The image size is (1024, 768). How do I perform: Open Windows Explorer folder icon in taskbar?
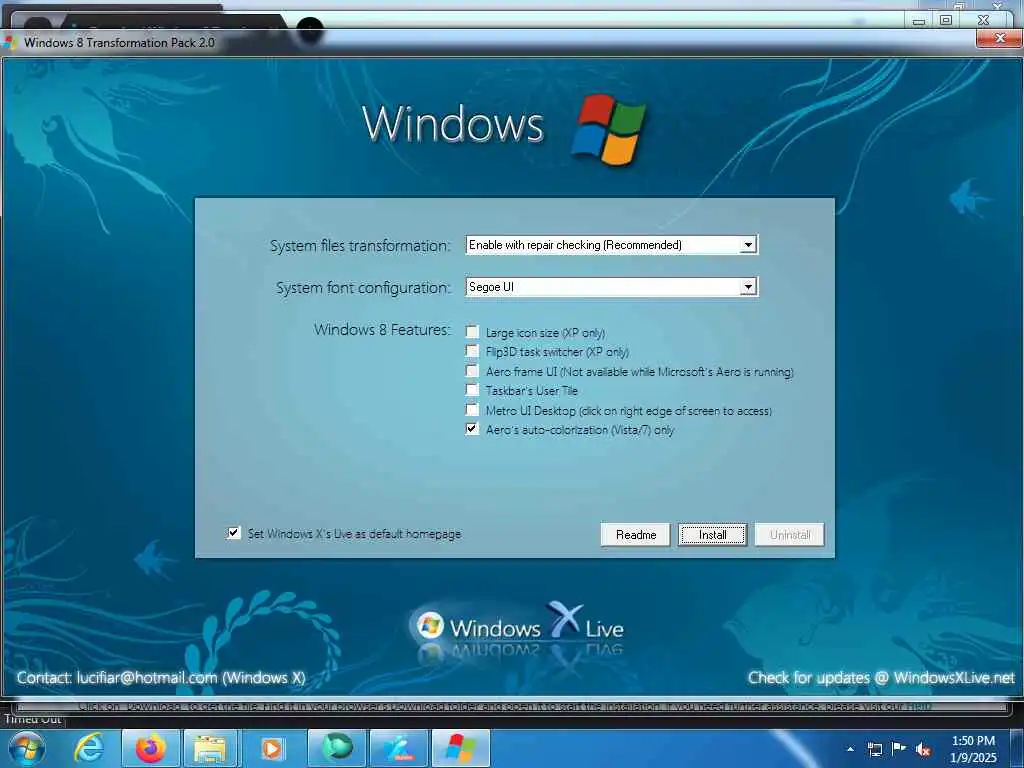[x=209, y=749]
